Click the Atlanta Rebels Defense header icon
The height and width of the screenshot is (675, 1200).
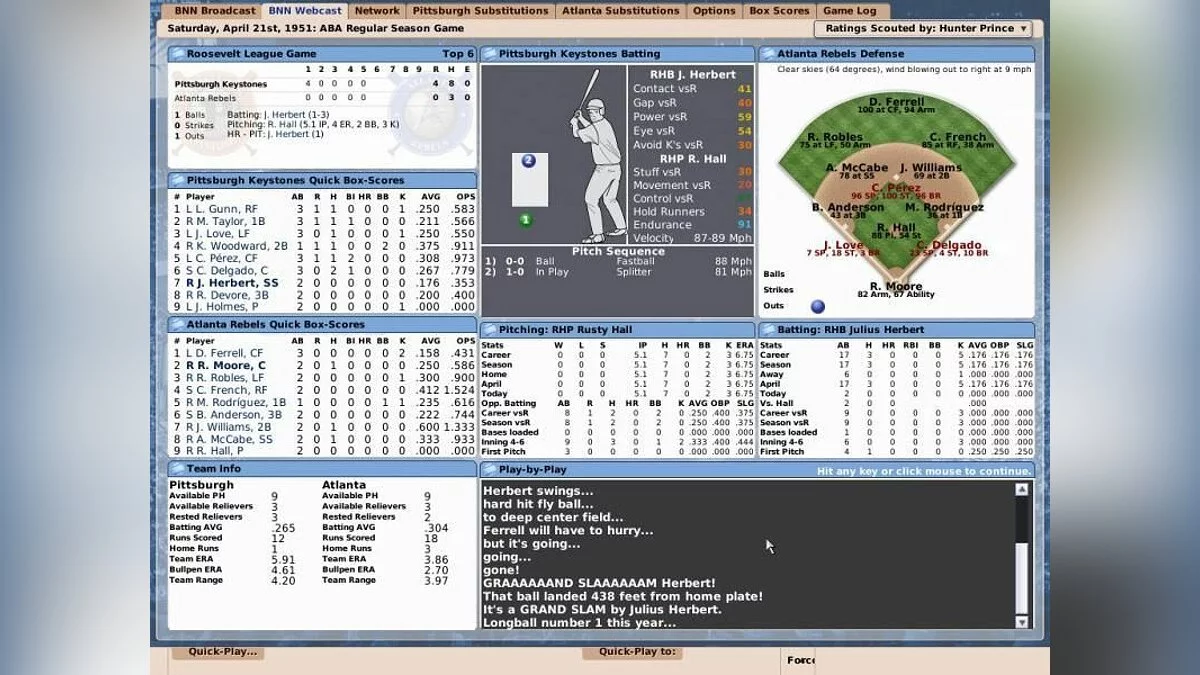coord(767,54)
